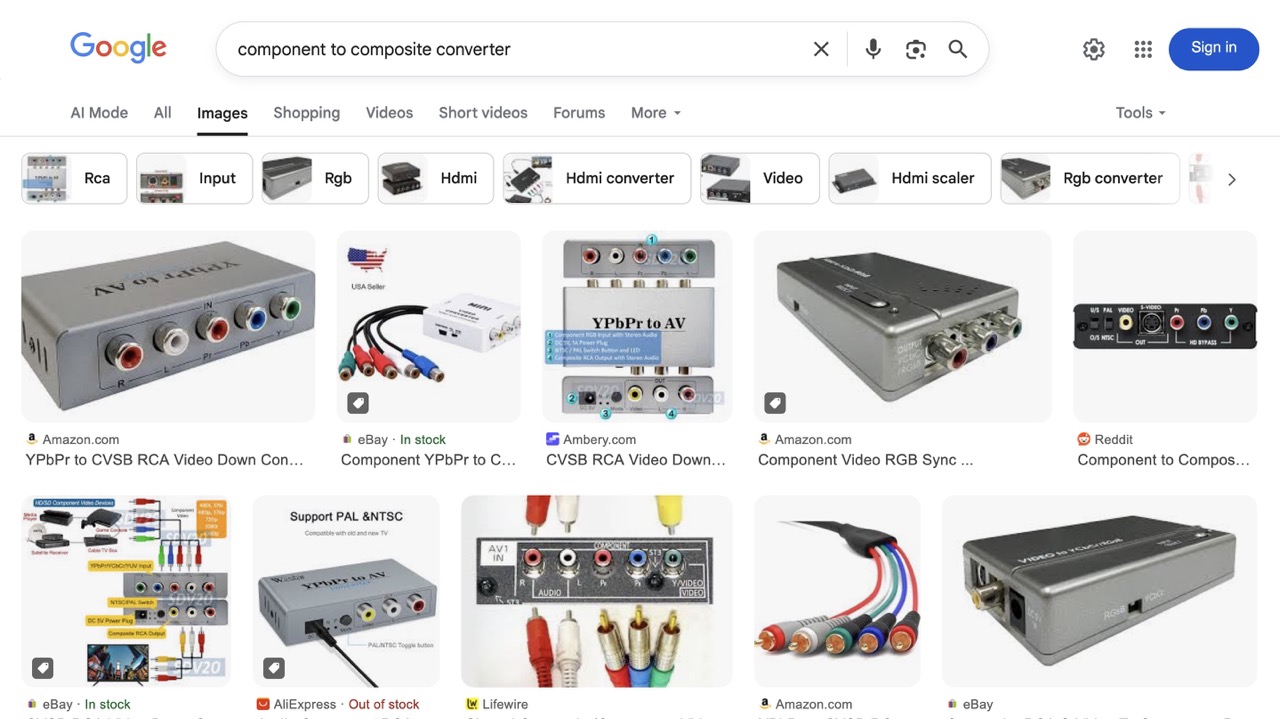The width and height of the screenshot is (1280, 719).
Task: Click the Google logo
Action: 118,48
